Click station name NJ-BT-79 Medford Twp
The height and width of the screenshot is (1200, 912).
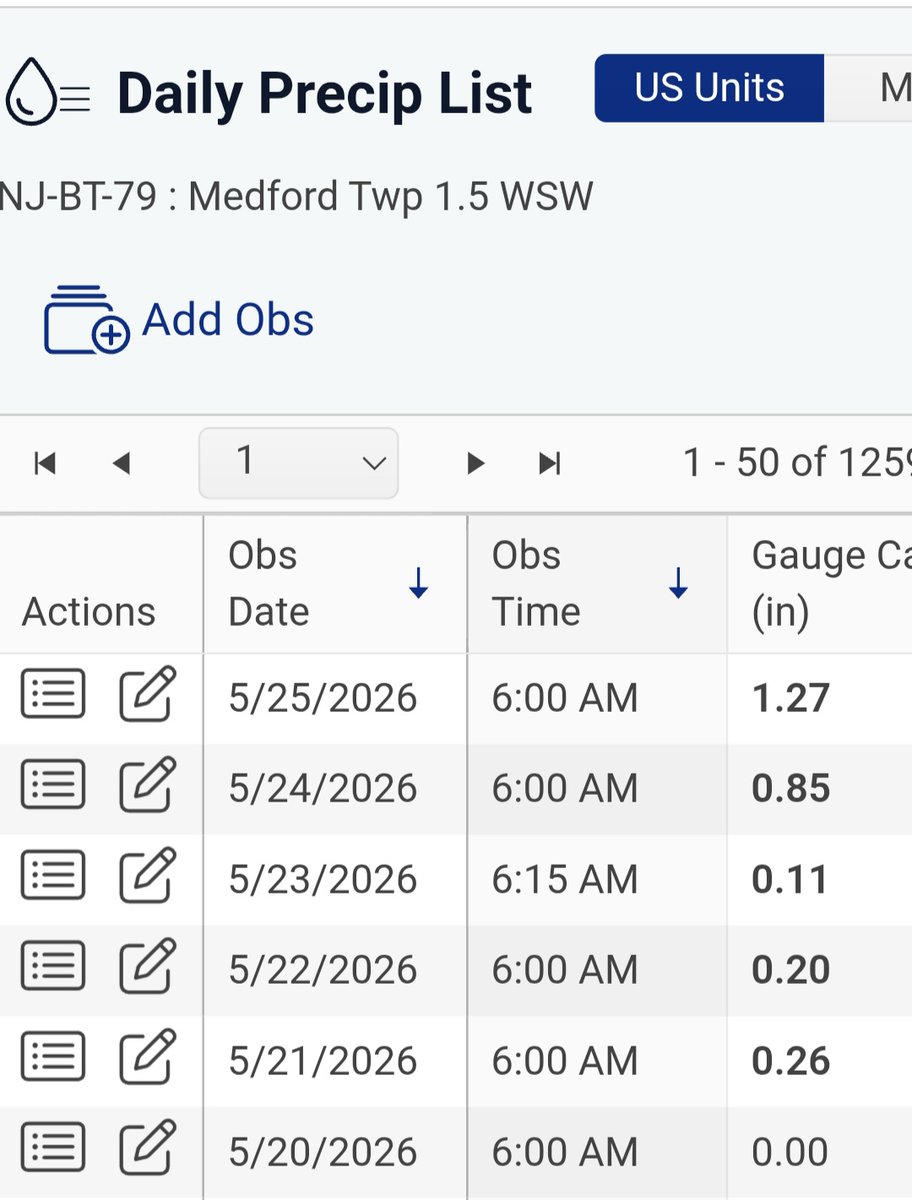click(x=296, y=197)
